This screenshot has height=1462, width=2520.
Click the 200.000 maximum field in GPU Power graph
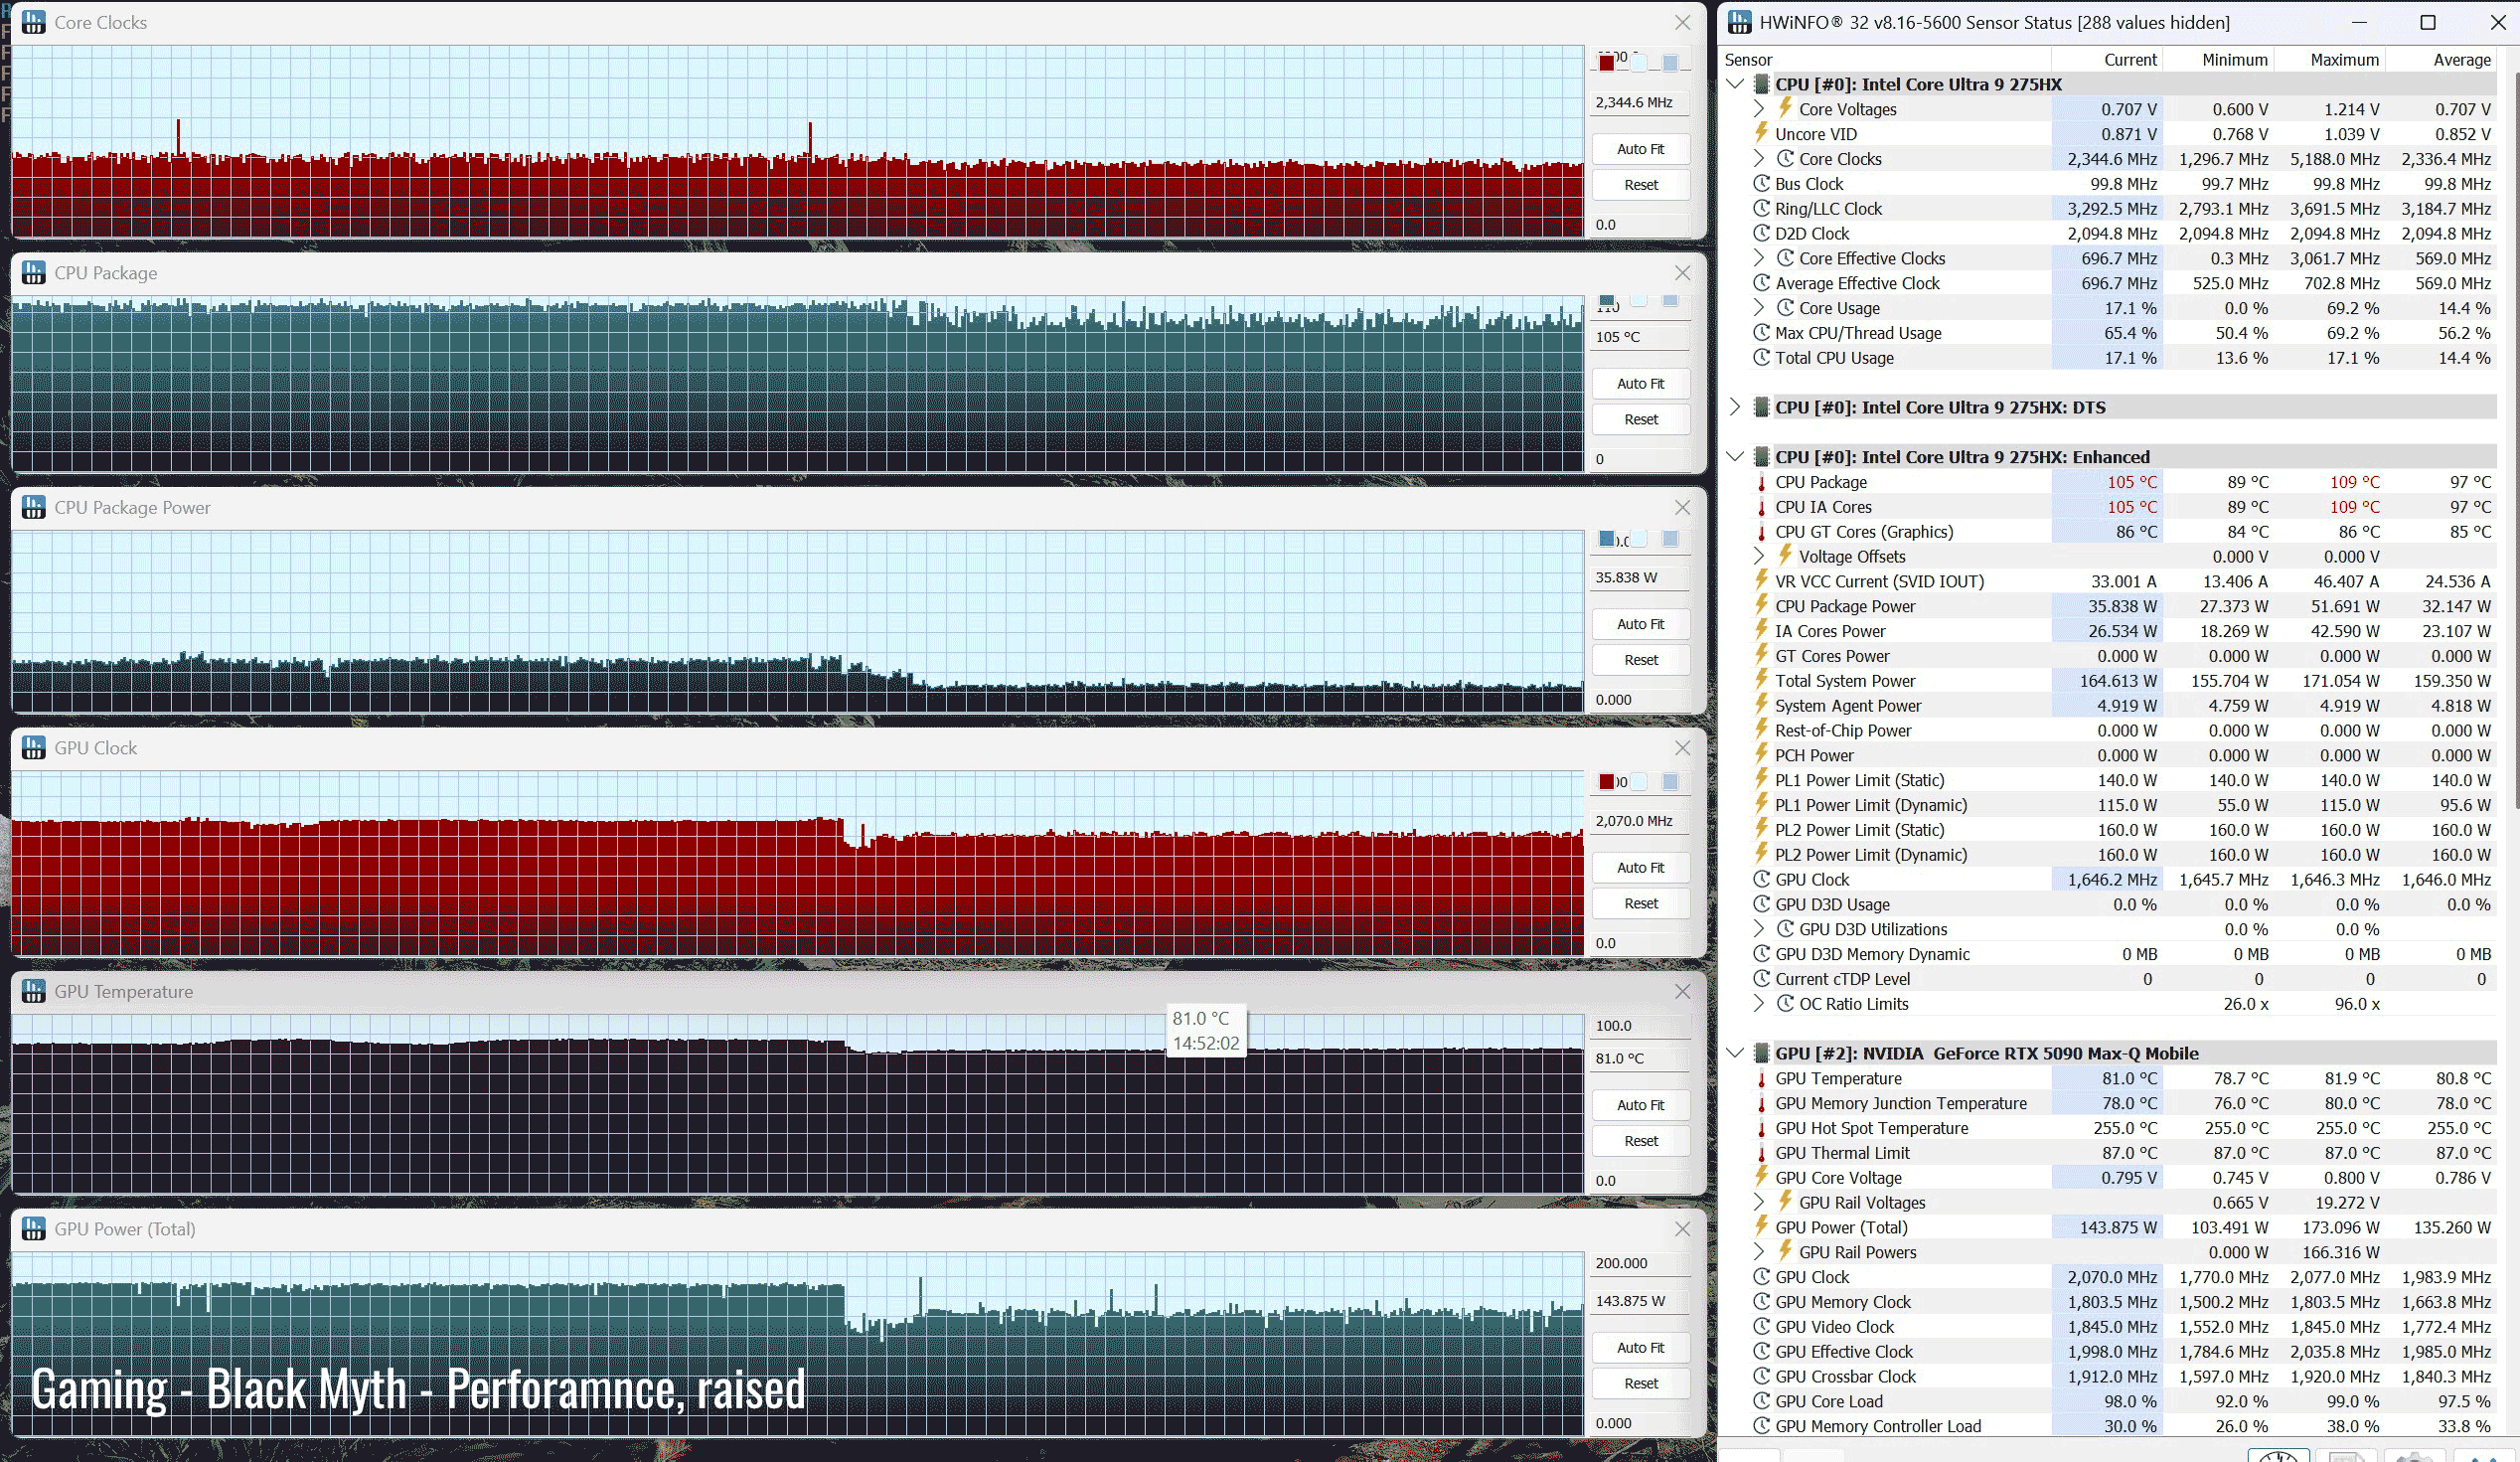tap(1640, 1263)
